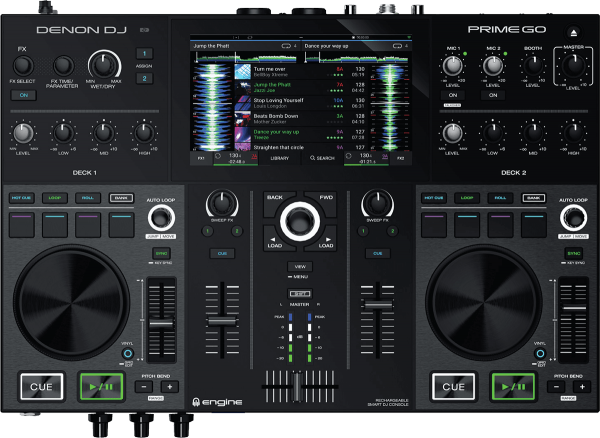Click the Deck 1 pitch fader

click(161, 324)
